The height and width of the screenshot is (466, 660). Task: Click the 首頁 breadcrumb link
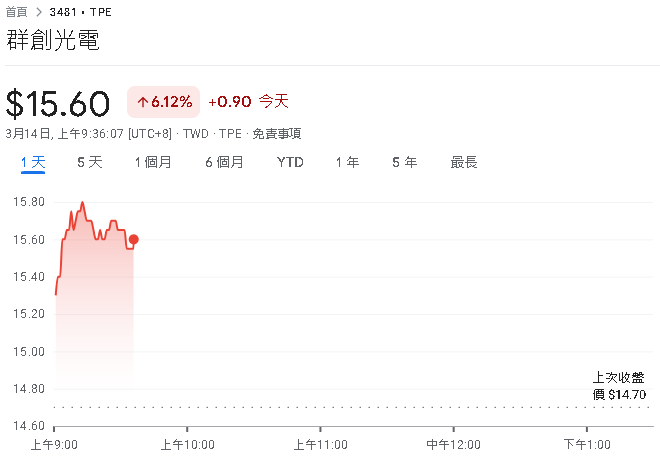(x=19, y=12)
